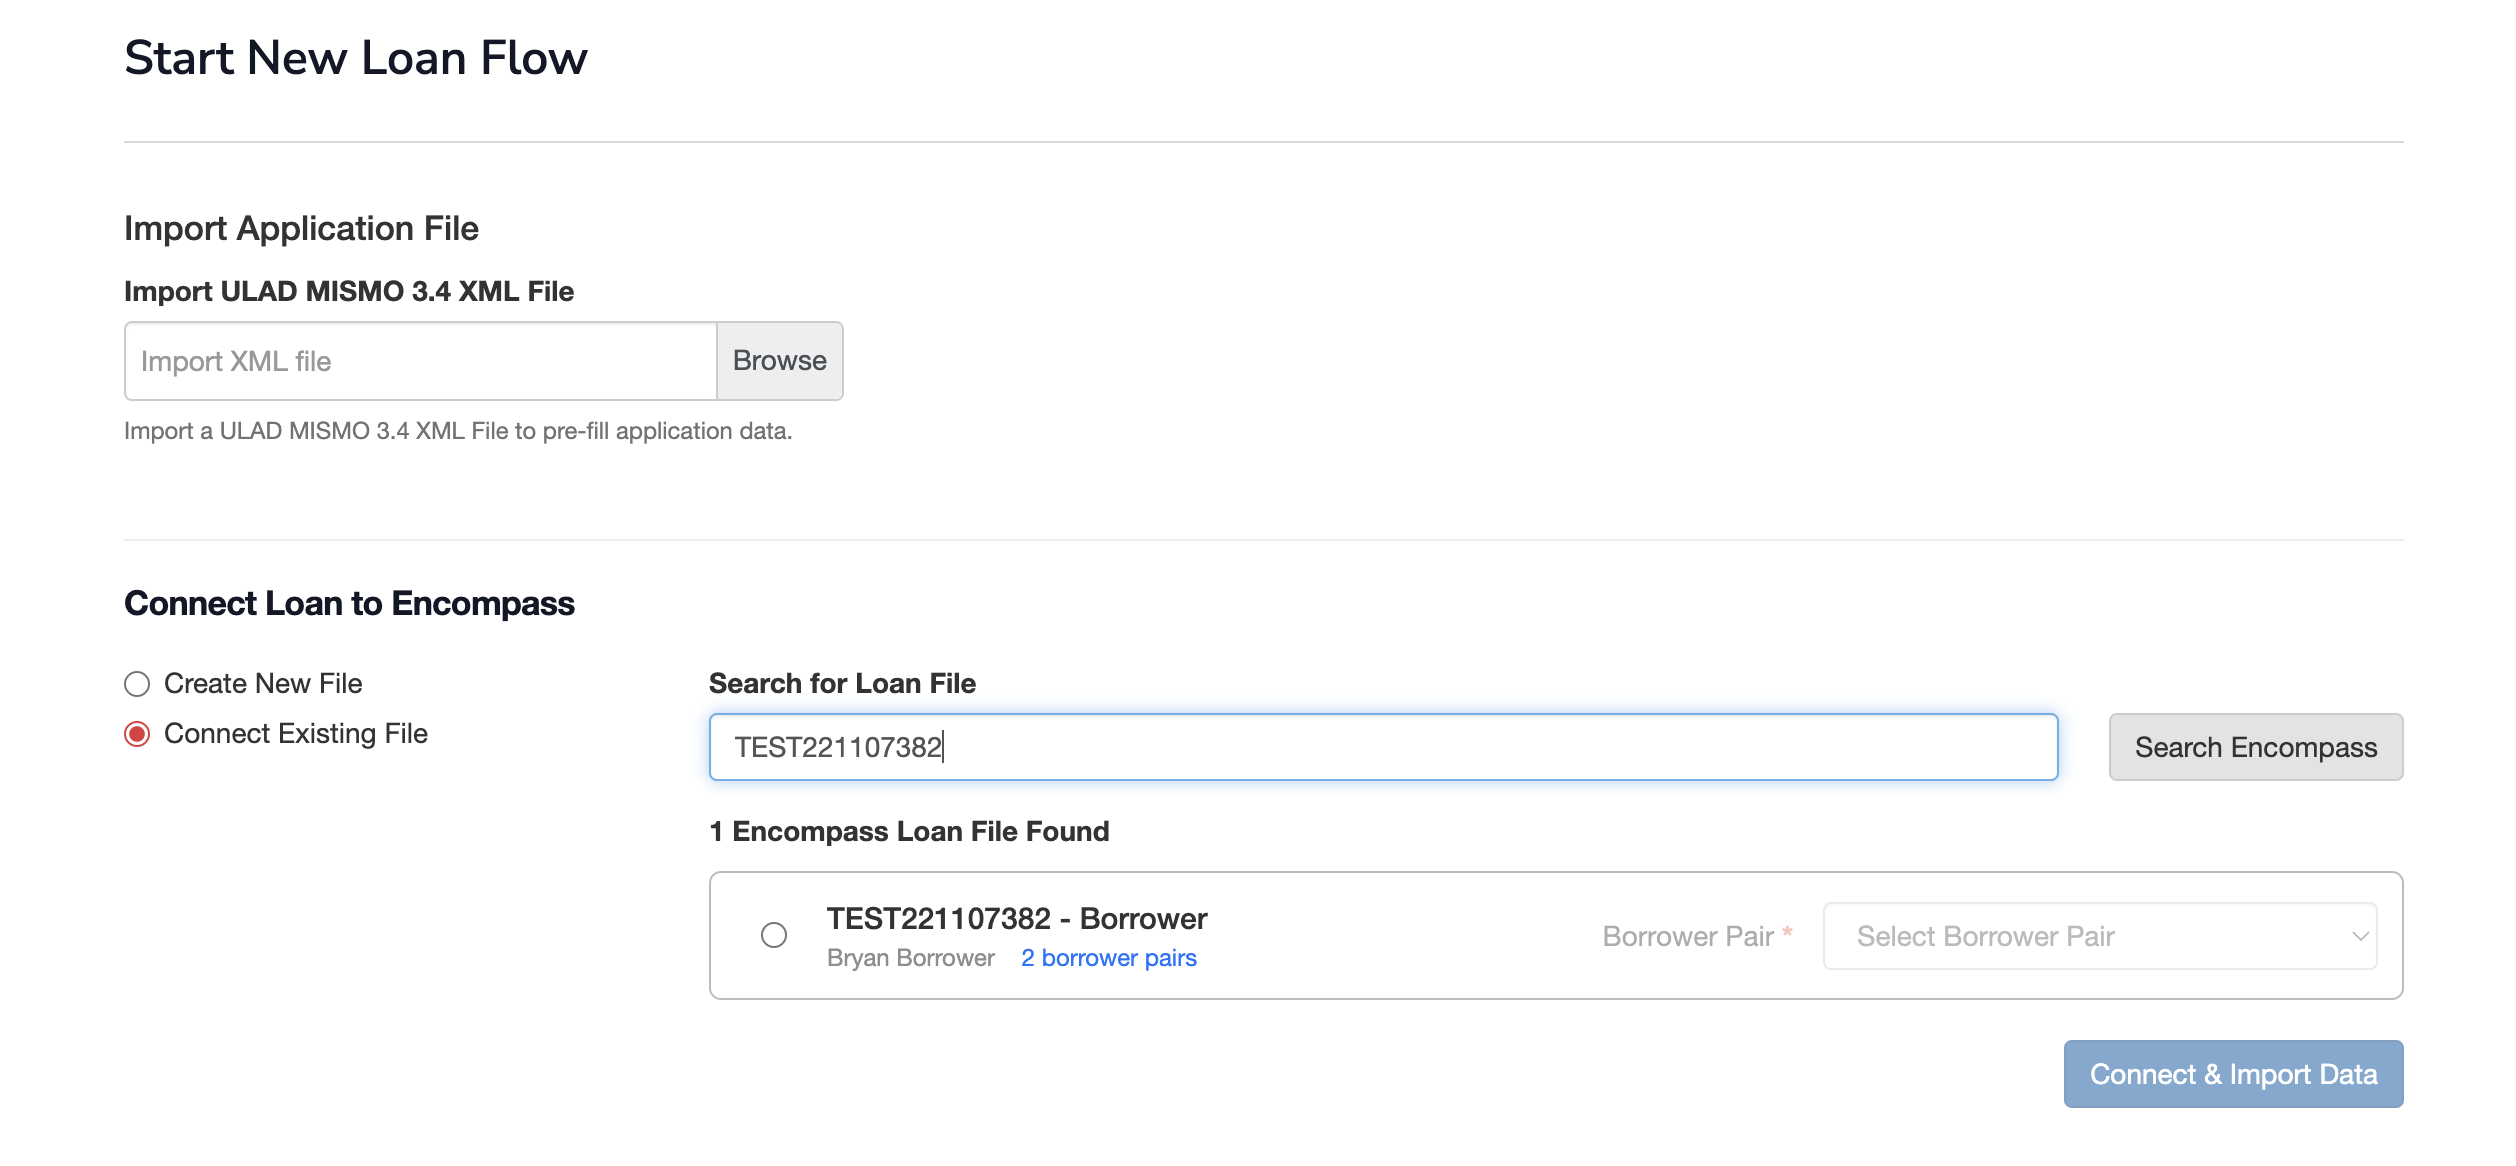Select the Connect Existing File radio button
This screenshot has width=2516, height=1166.
point(137,734)
